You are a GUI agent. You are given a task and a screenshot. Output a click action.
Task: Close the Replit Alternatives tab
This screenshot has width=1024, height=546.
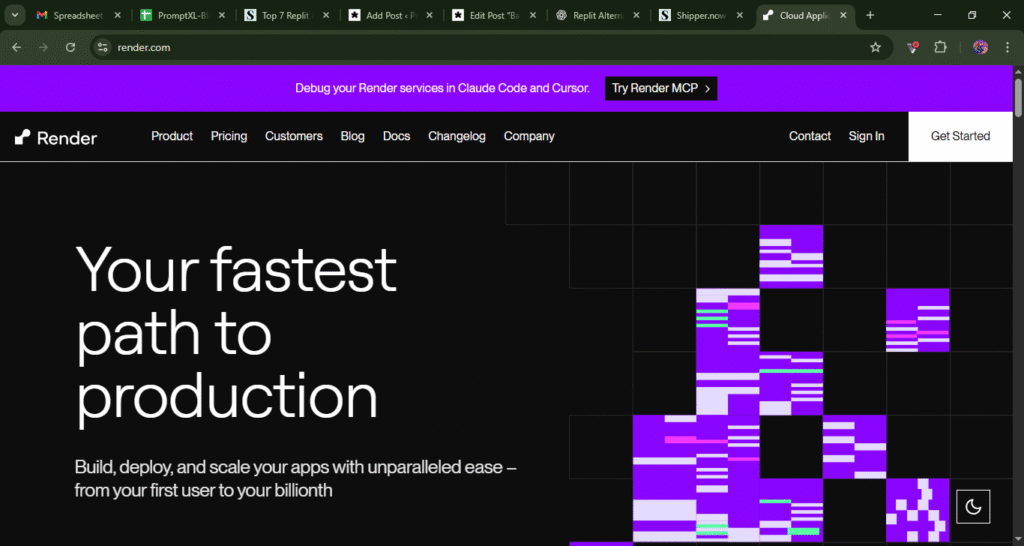click(637, 16)
